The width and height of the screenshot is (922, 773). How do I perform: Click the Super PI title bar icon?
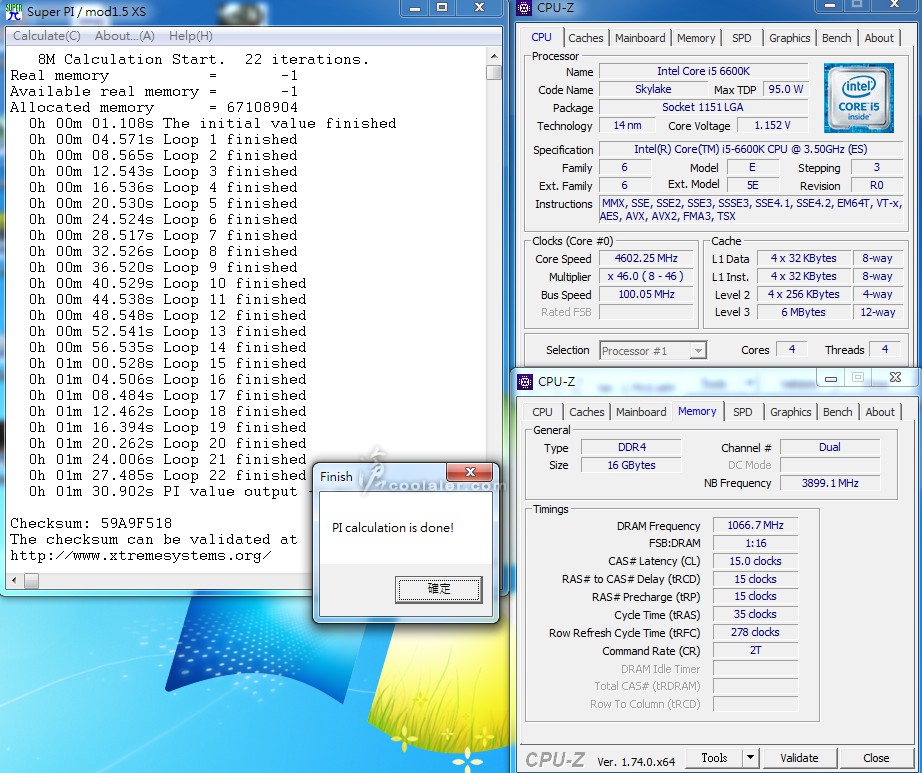click(x=14, y=11)
